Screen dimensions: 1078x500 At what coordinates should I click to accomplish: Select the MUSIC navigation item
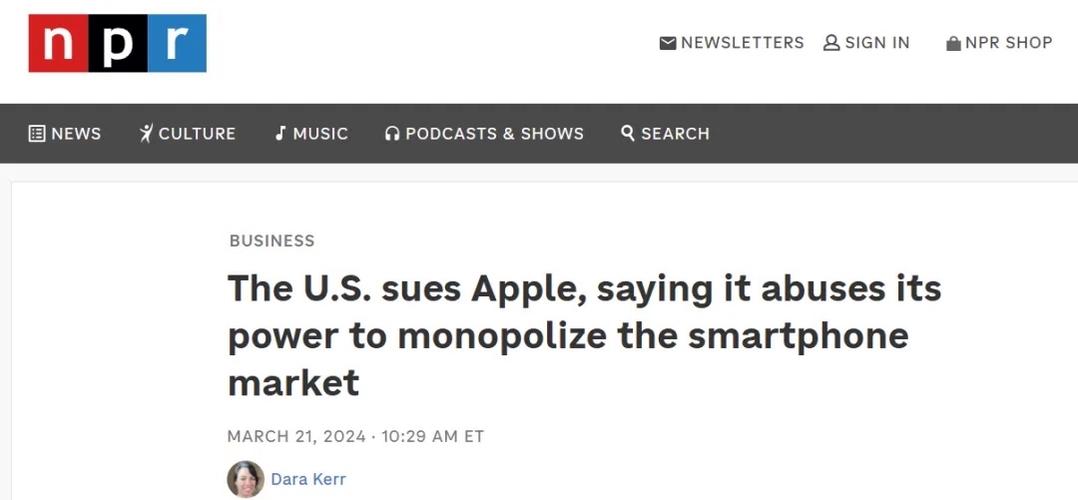click(311, 133)
